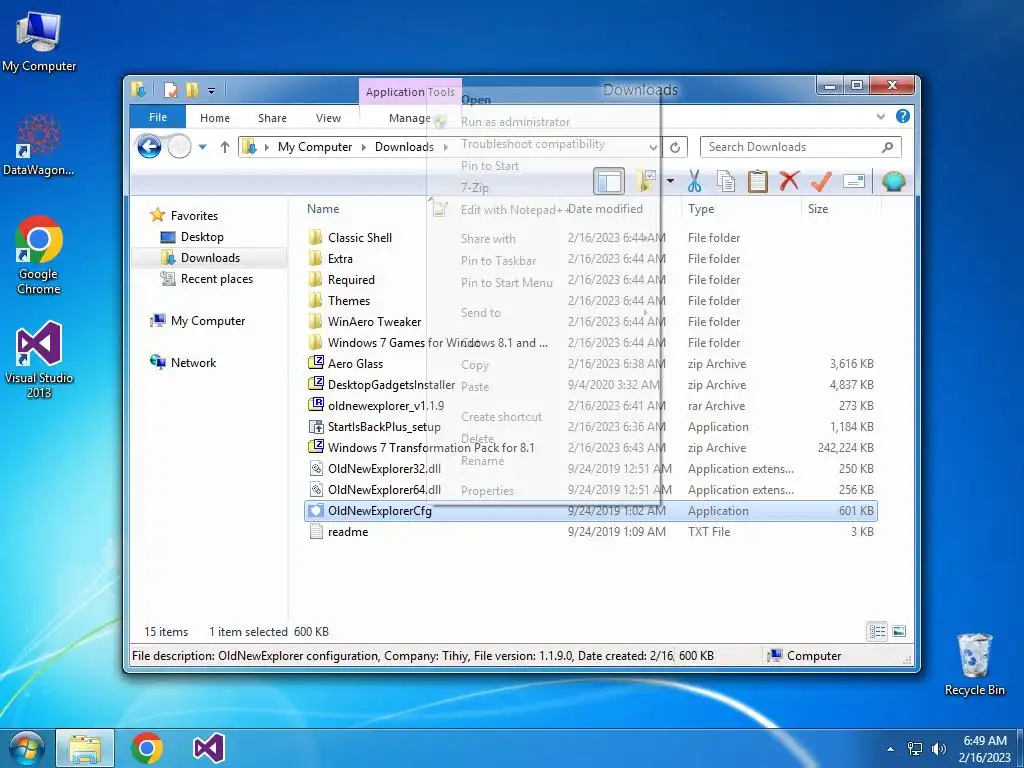Open the File ribbon tab

tap(158, 117)
